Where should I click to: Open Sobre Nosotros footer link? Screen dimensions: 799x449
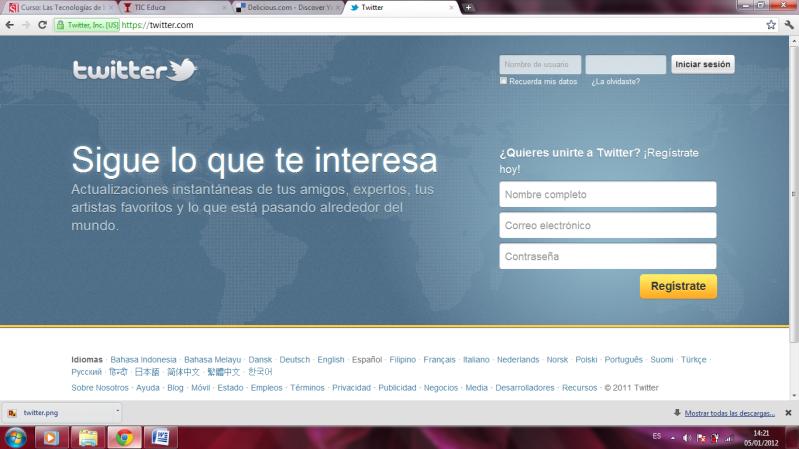pyautogui.click(x=100, y=387)
